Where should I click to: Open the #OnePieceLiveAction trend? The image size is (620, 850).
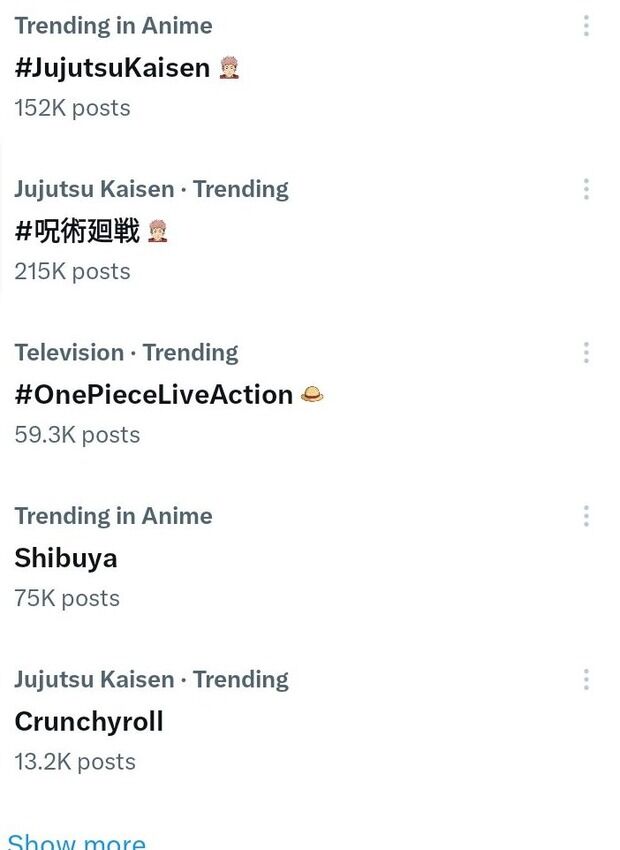pyautogui.click(x=152, y=394)
